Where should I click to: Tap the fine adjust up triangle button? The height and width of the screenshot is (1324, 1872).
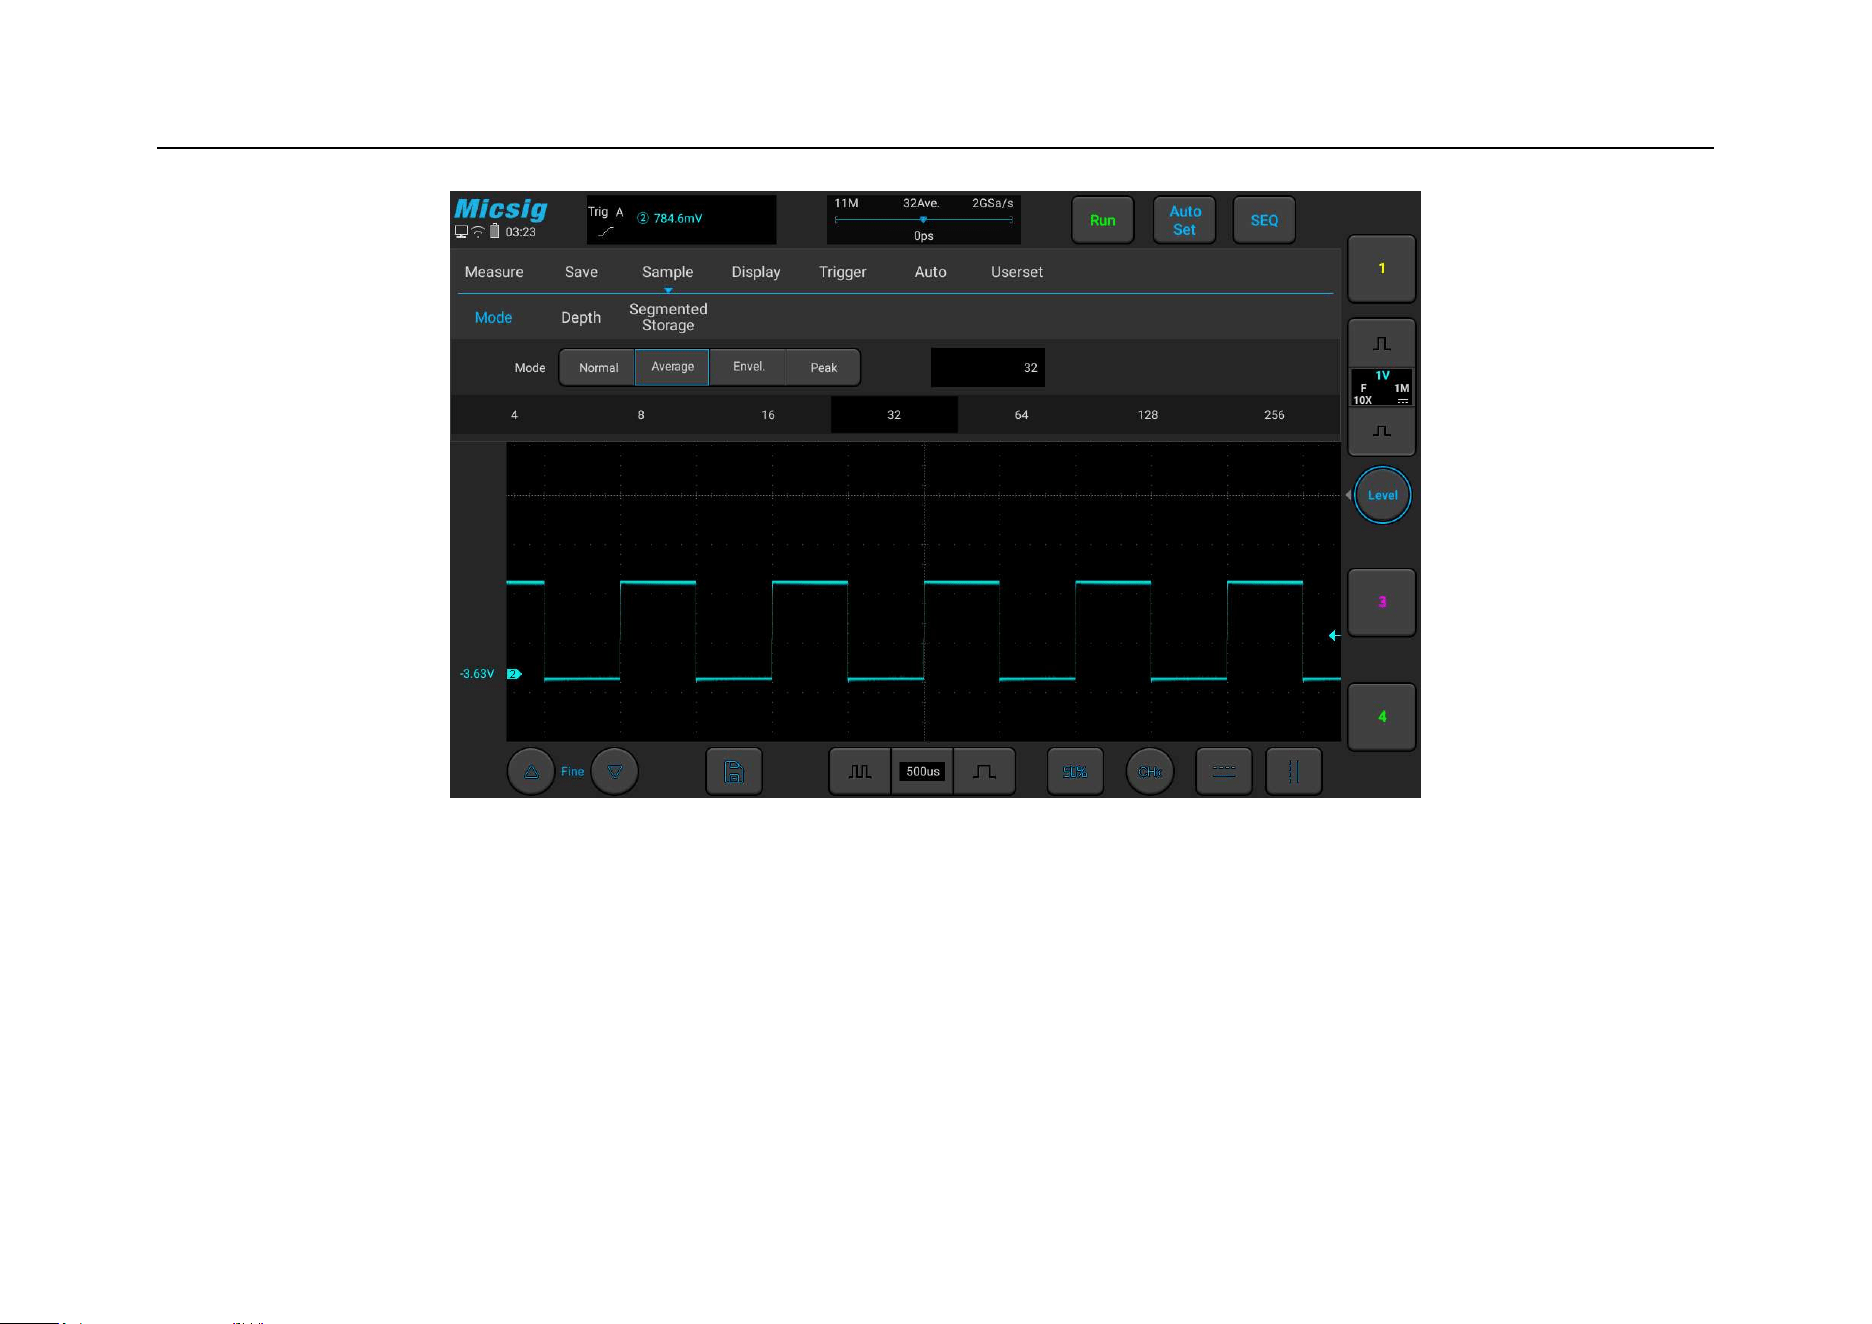[x=531, y=771]
